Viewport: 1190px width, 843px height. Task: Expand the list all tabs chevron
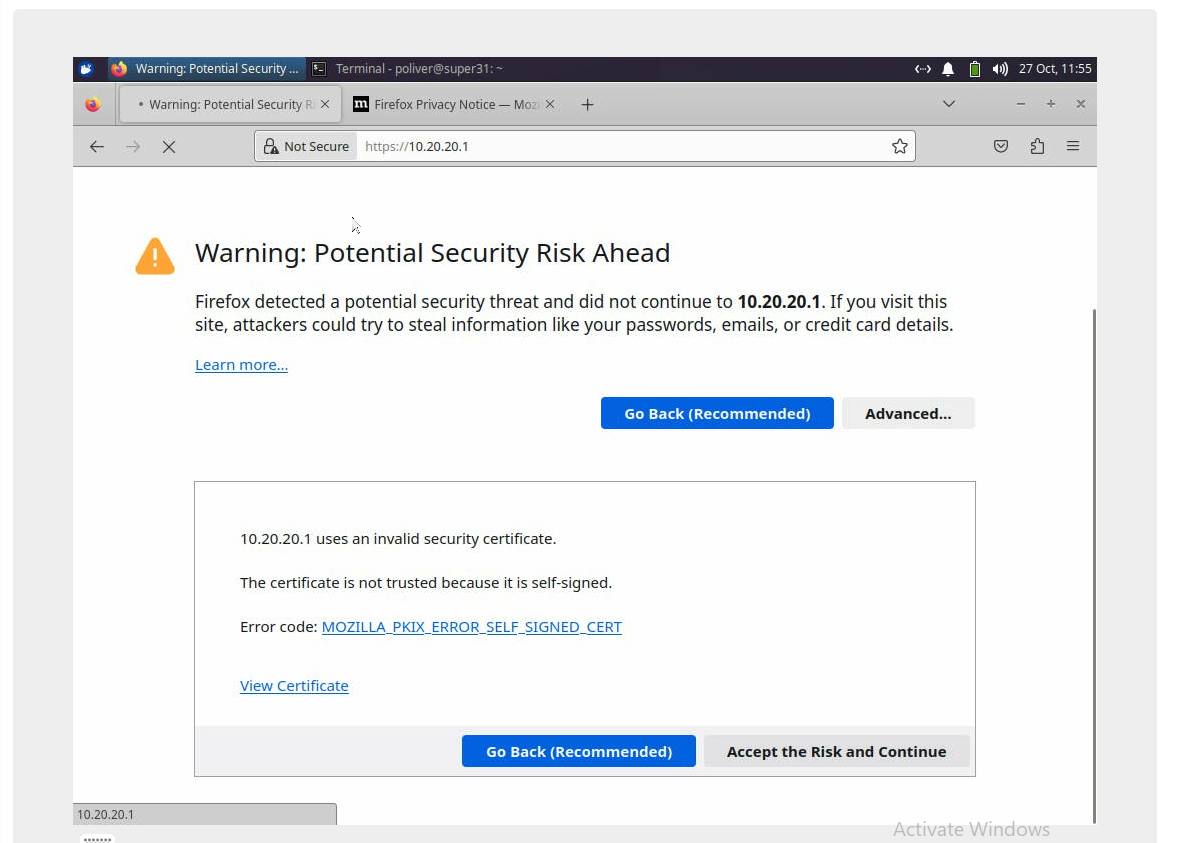click(x=949, y=104)
